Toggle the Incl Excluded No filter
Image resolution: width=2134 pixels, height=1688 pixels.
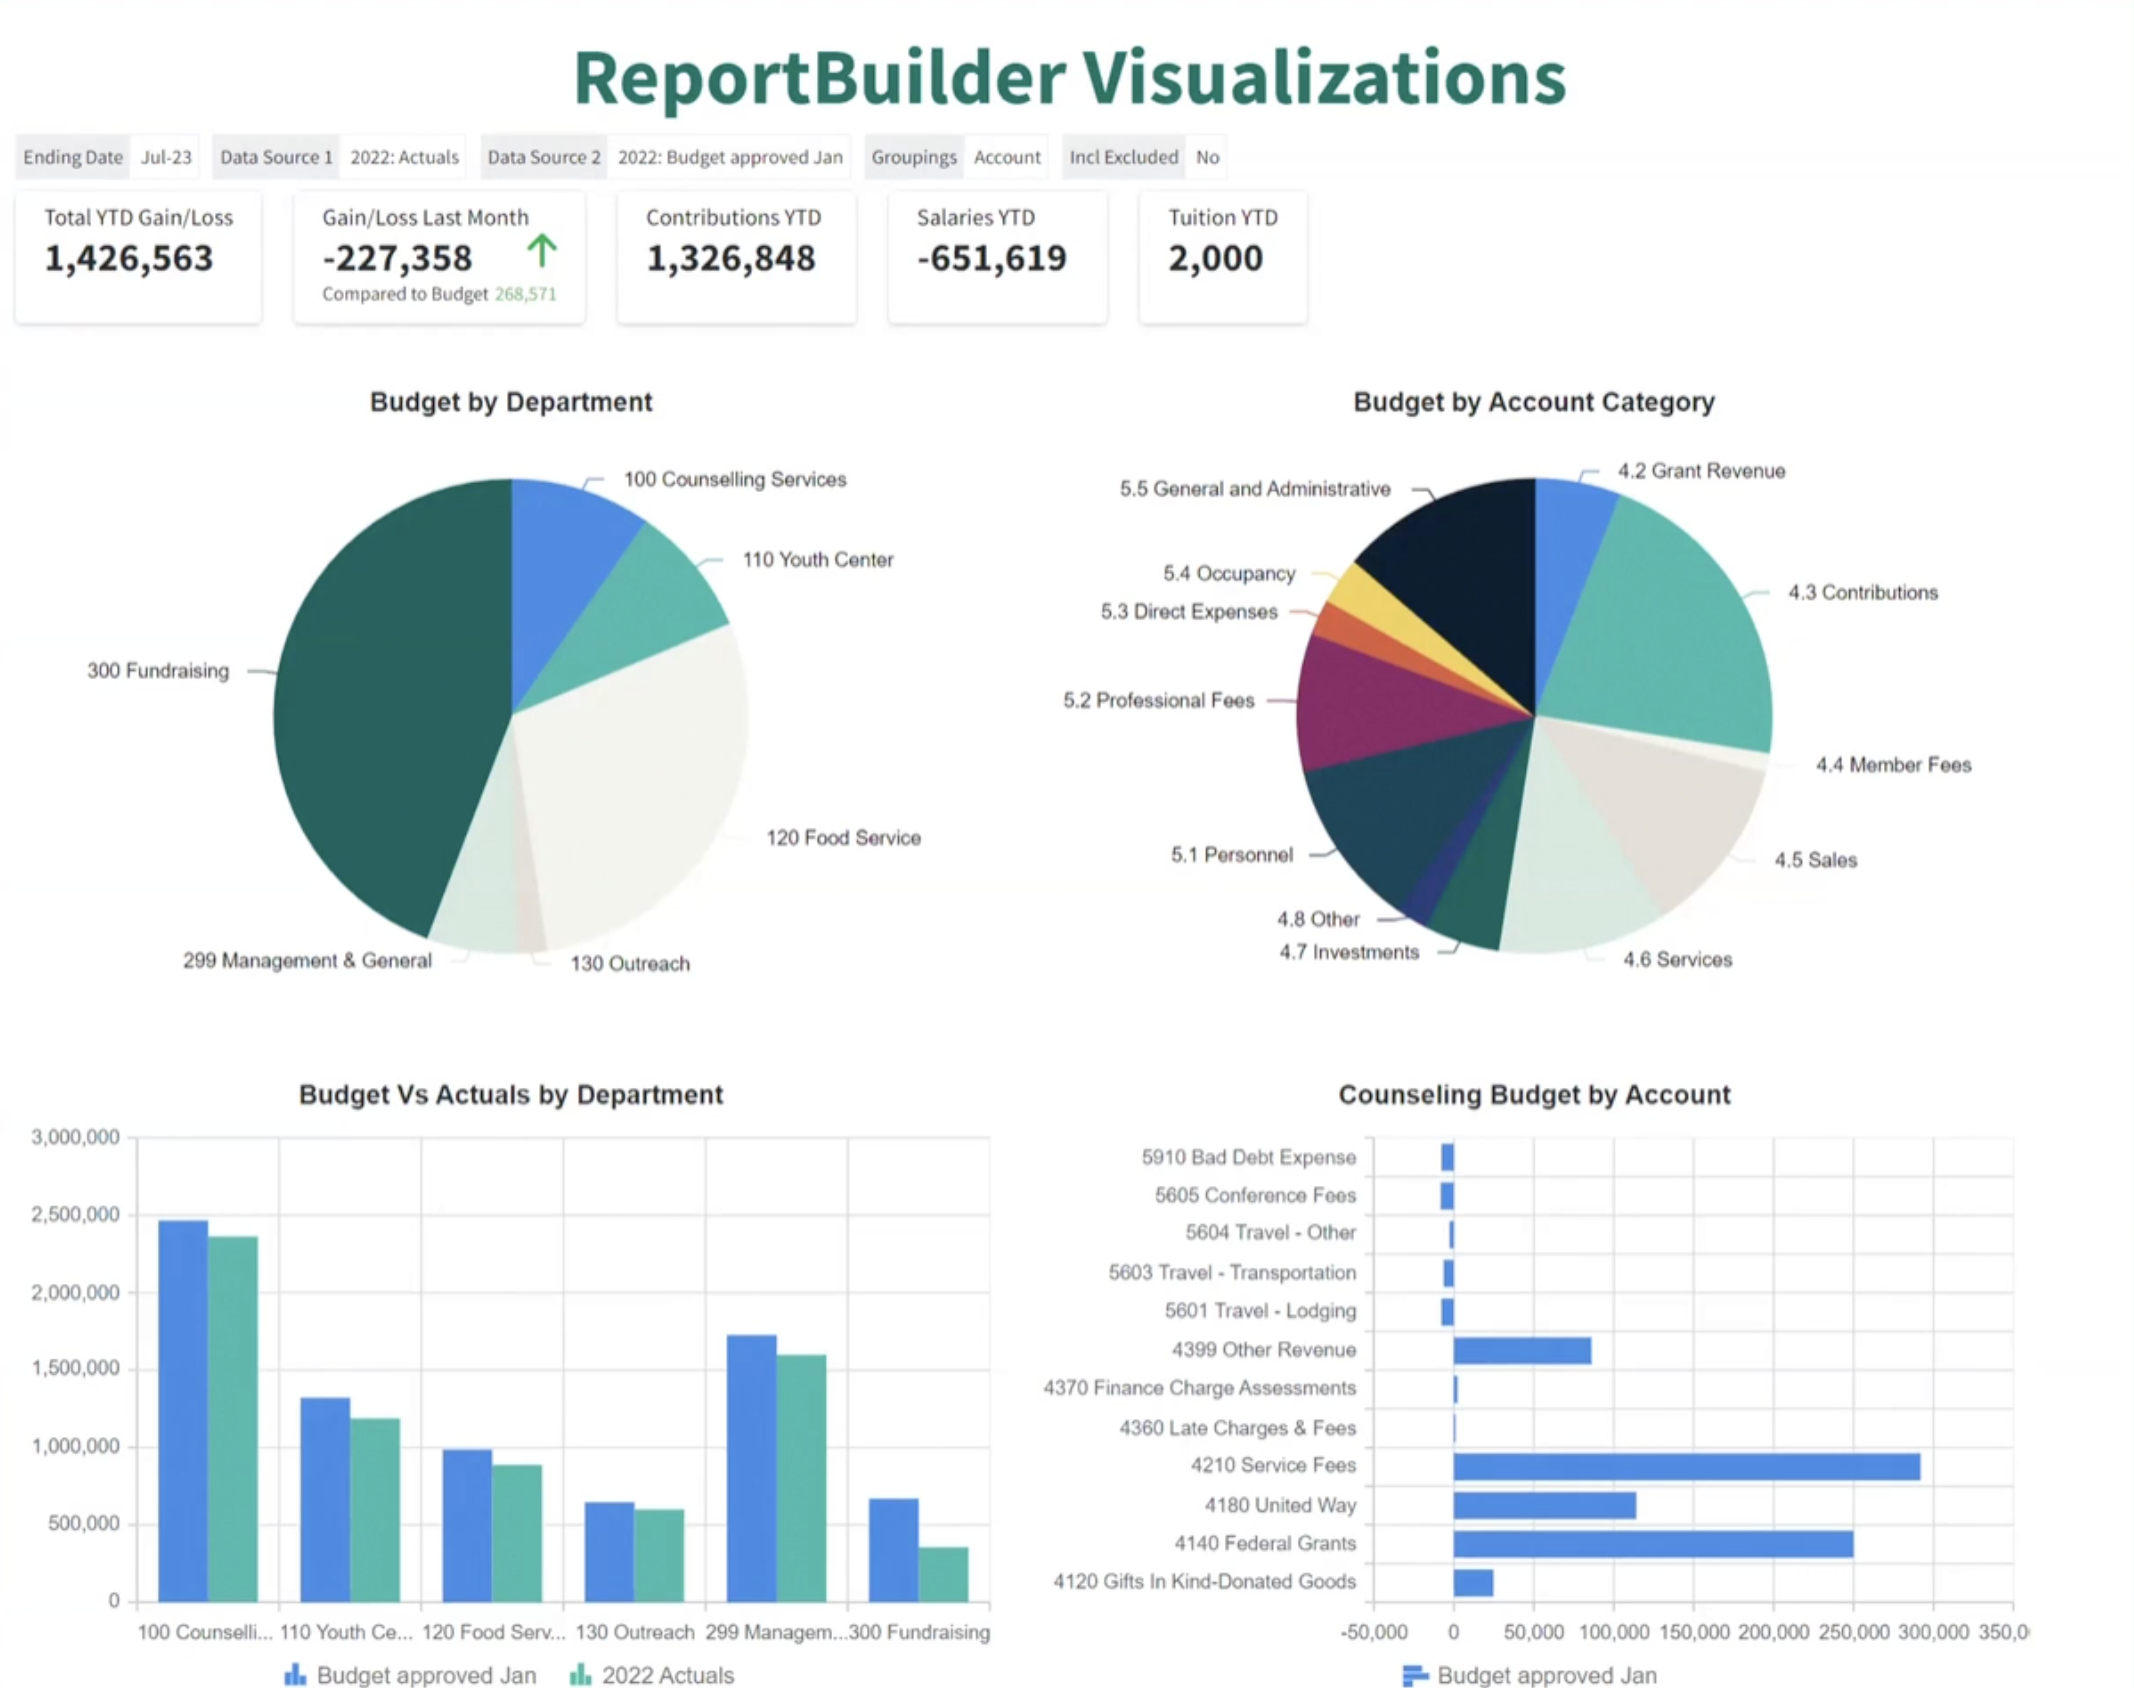(1144, 157)
